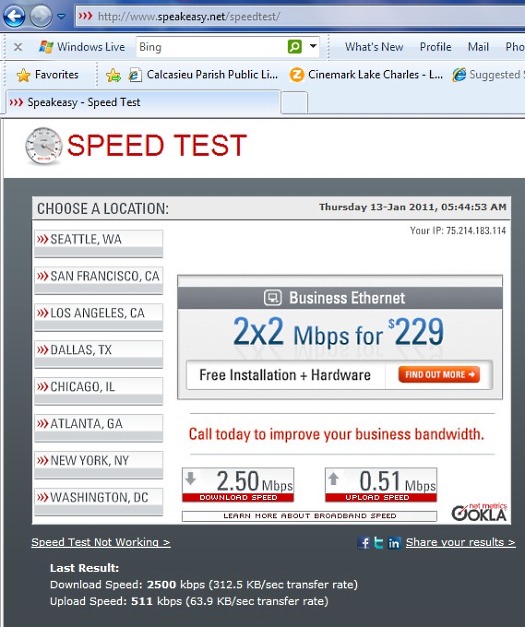Expand the Bing search options dropdown

click(x=313, y=46)
